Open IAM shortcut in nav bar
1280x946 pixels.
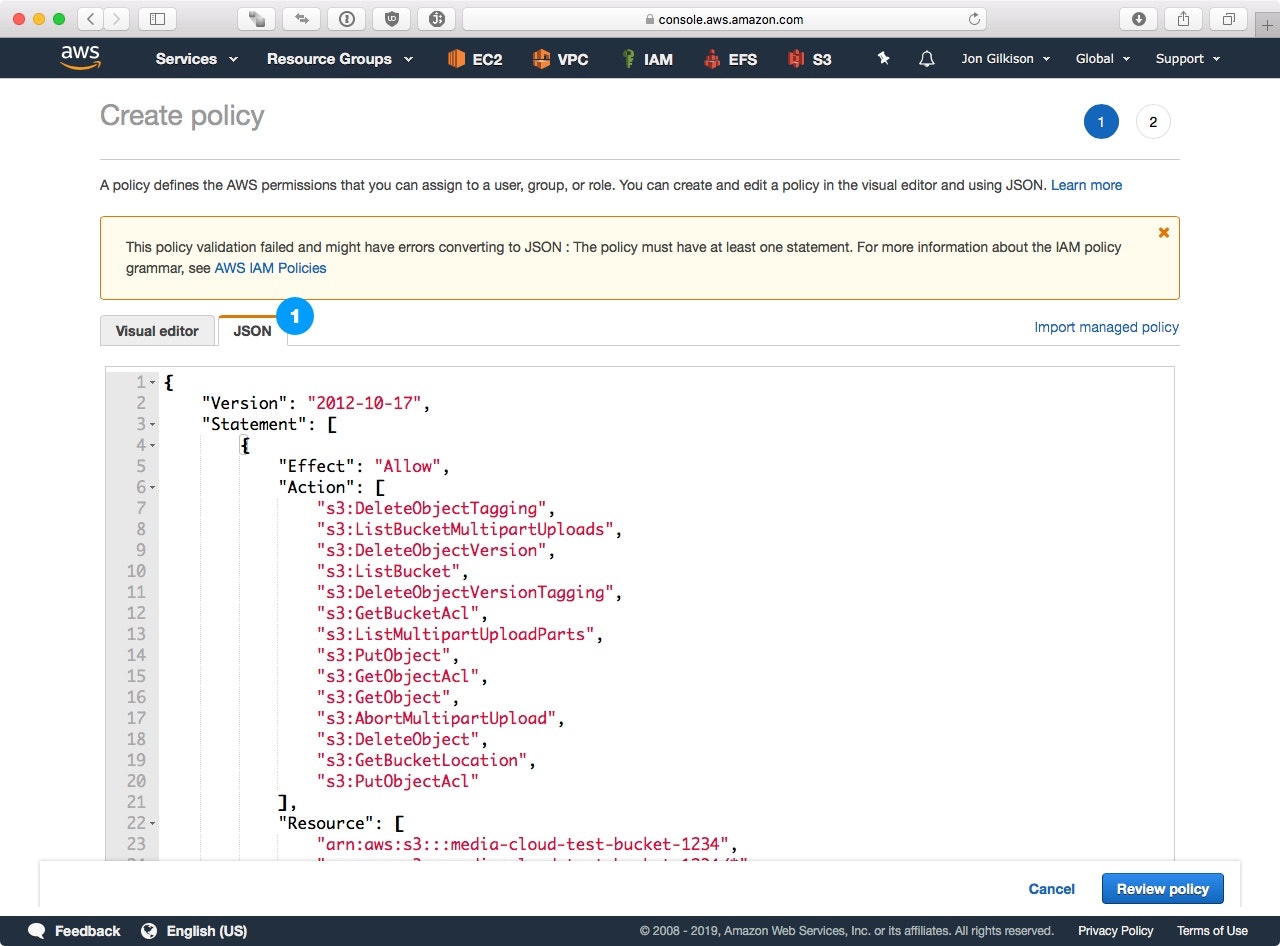click(x=646, y=59)
